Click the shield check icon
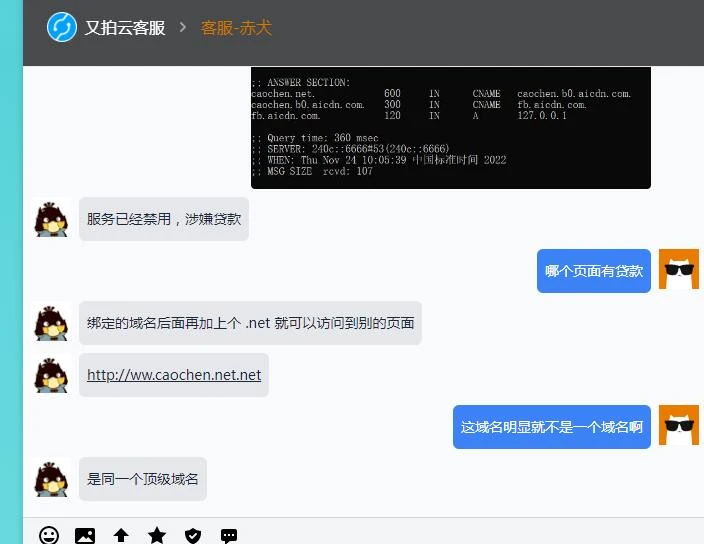 193,536
